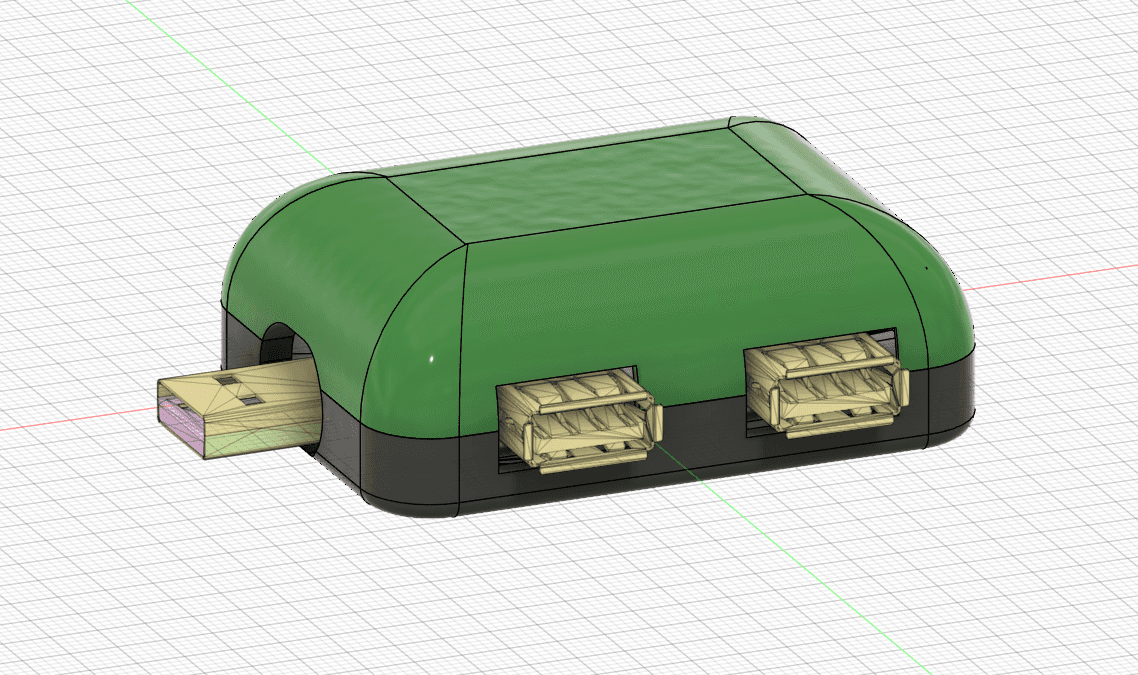1138x675 pixels.
Task: Select the left female USB port
Action: (x=579, y=420)
